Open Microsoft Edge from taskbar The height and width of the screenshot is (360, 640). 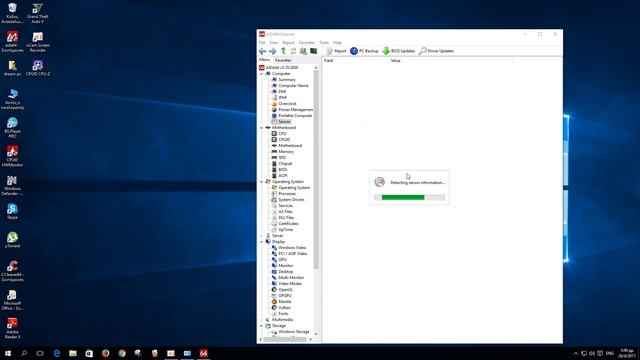tap(57, 353)
